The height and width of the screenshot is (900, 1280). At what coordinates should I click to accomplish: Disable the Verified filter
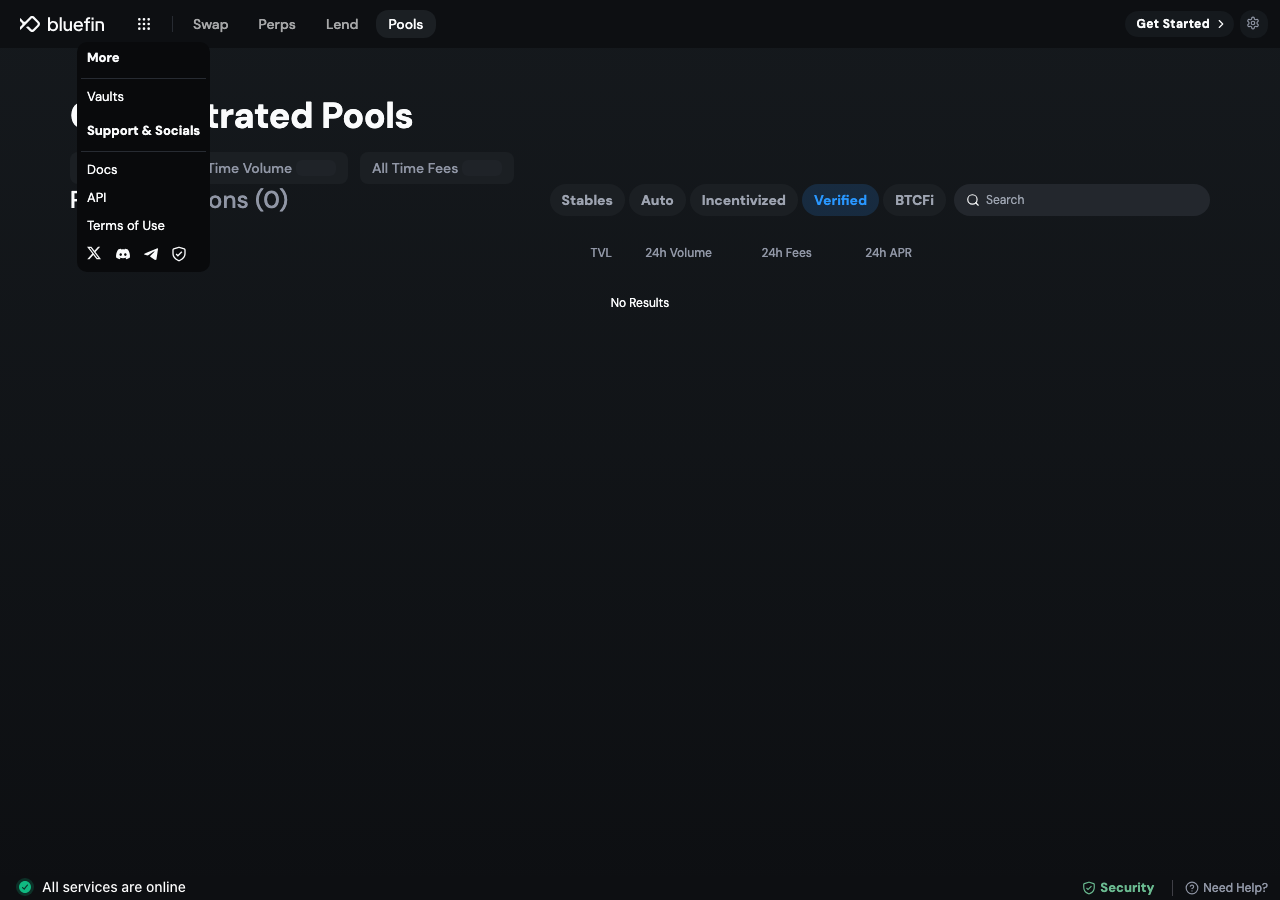tap(840, 200)
